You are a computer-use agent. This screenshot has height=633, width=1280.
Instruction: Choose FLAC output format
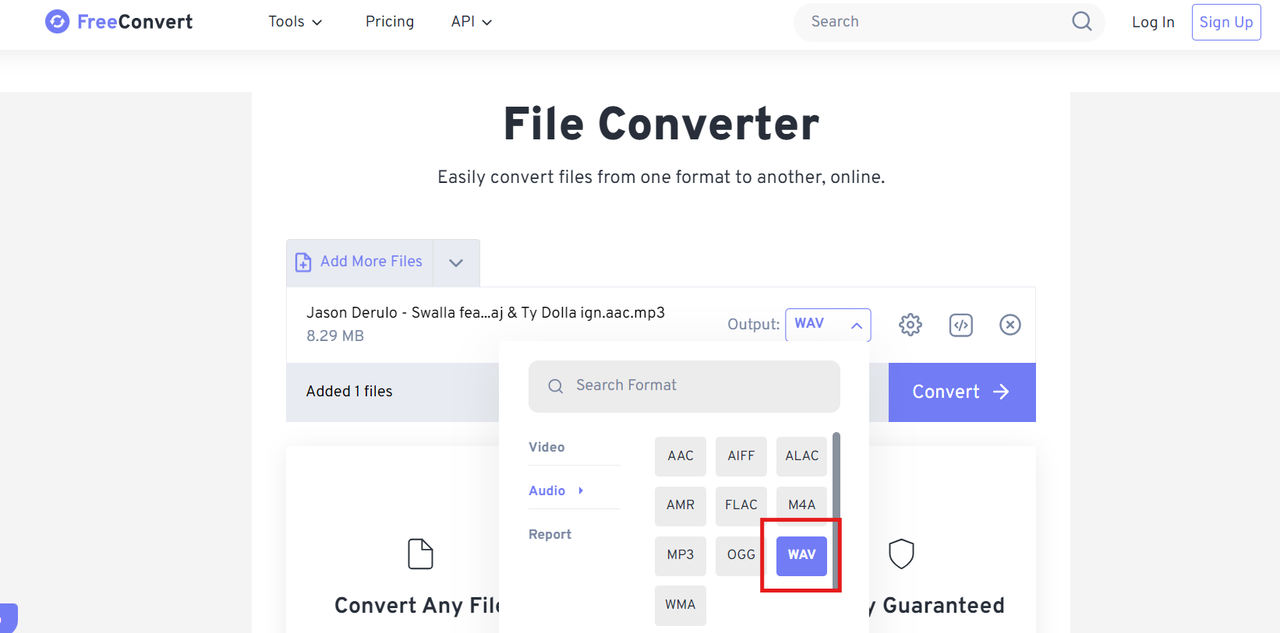tap(741, 505)
